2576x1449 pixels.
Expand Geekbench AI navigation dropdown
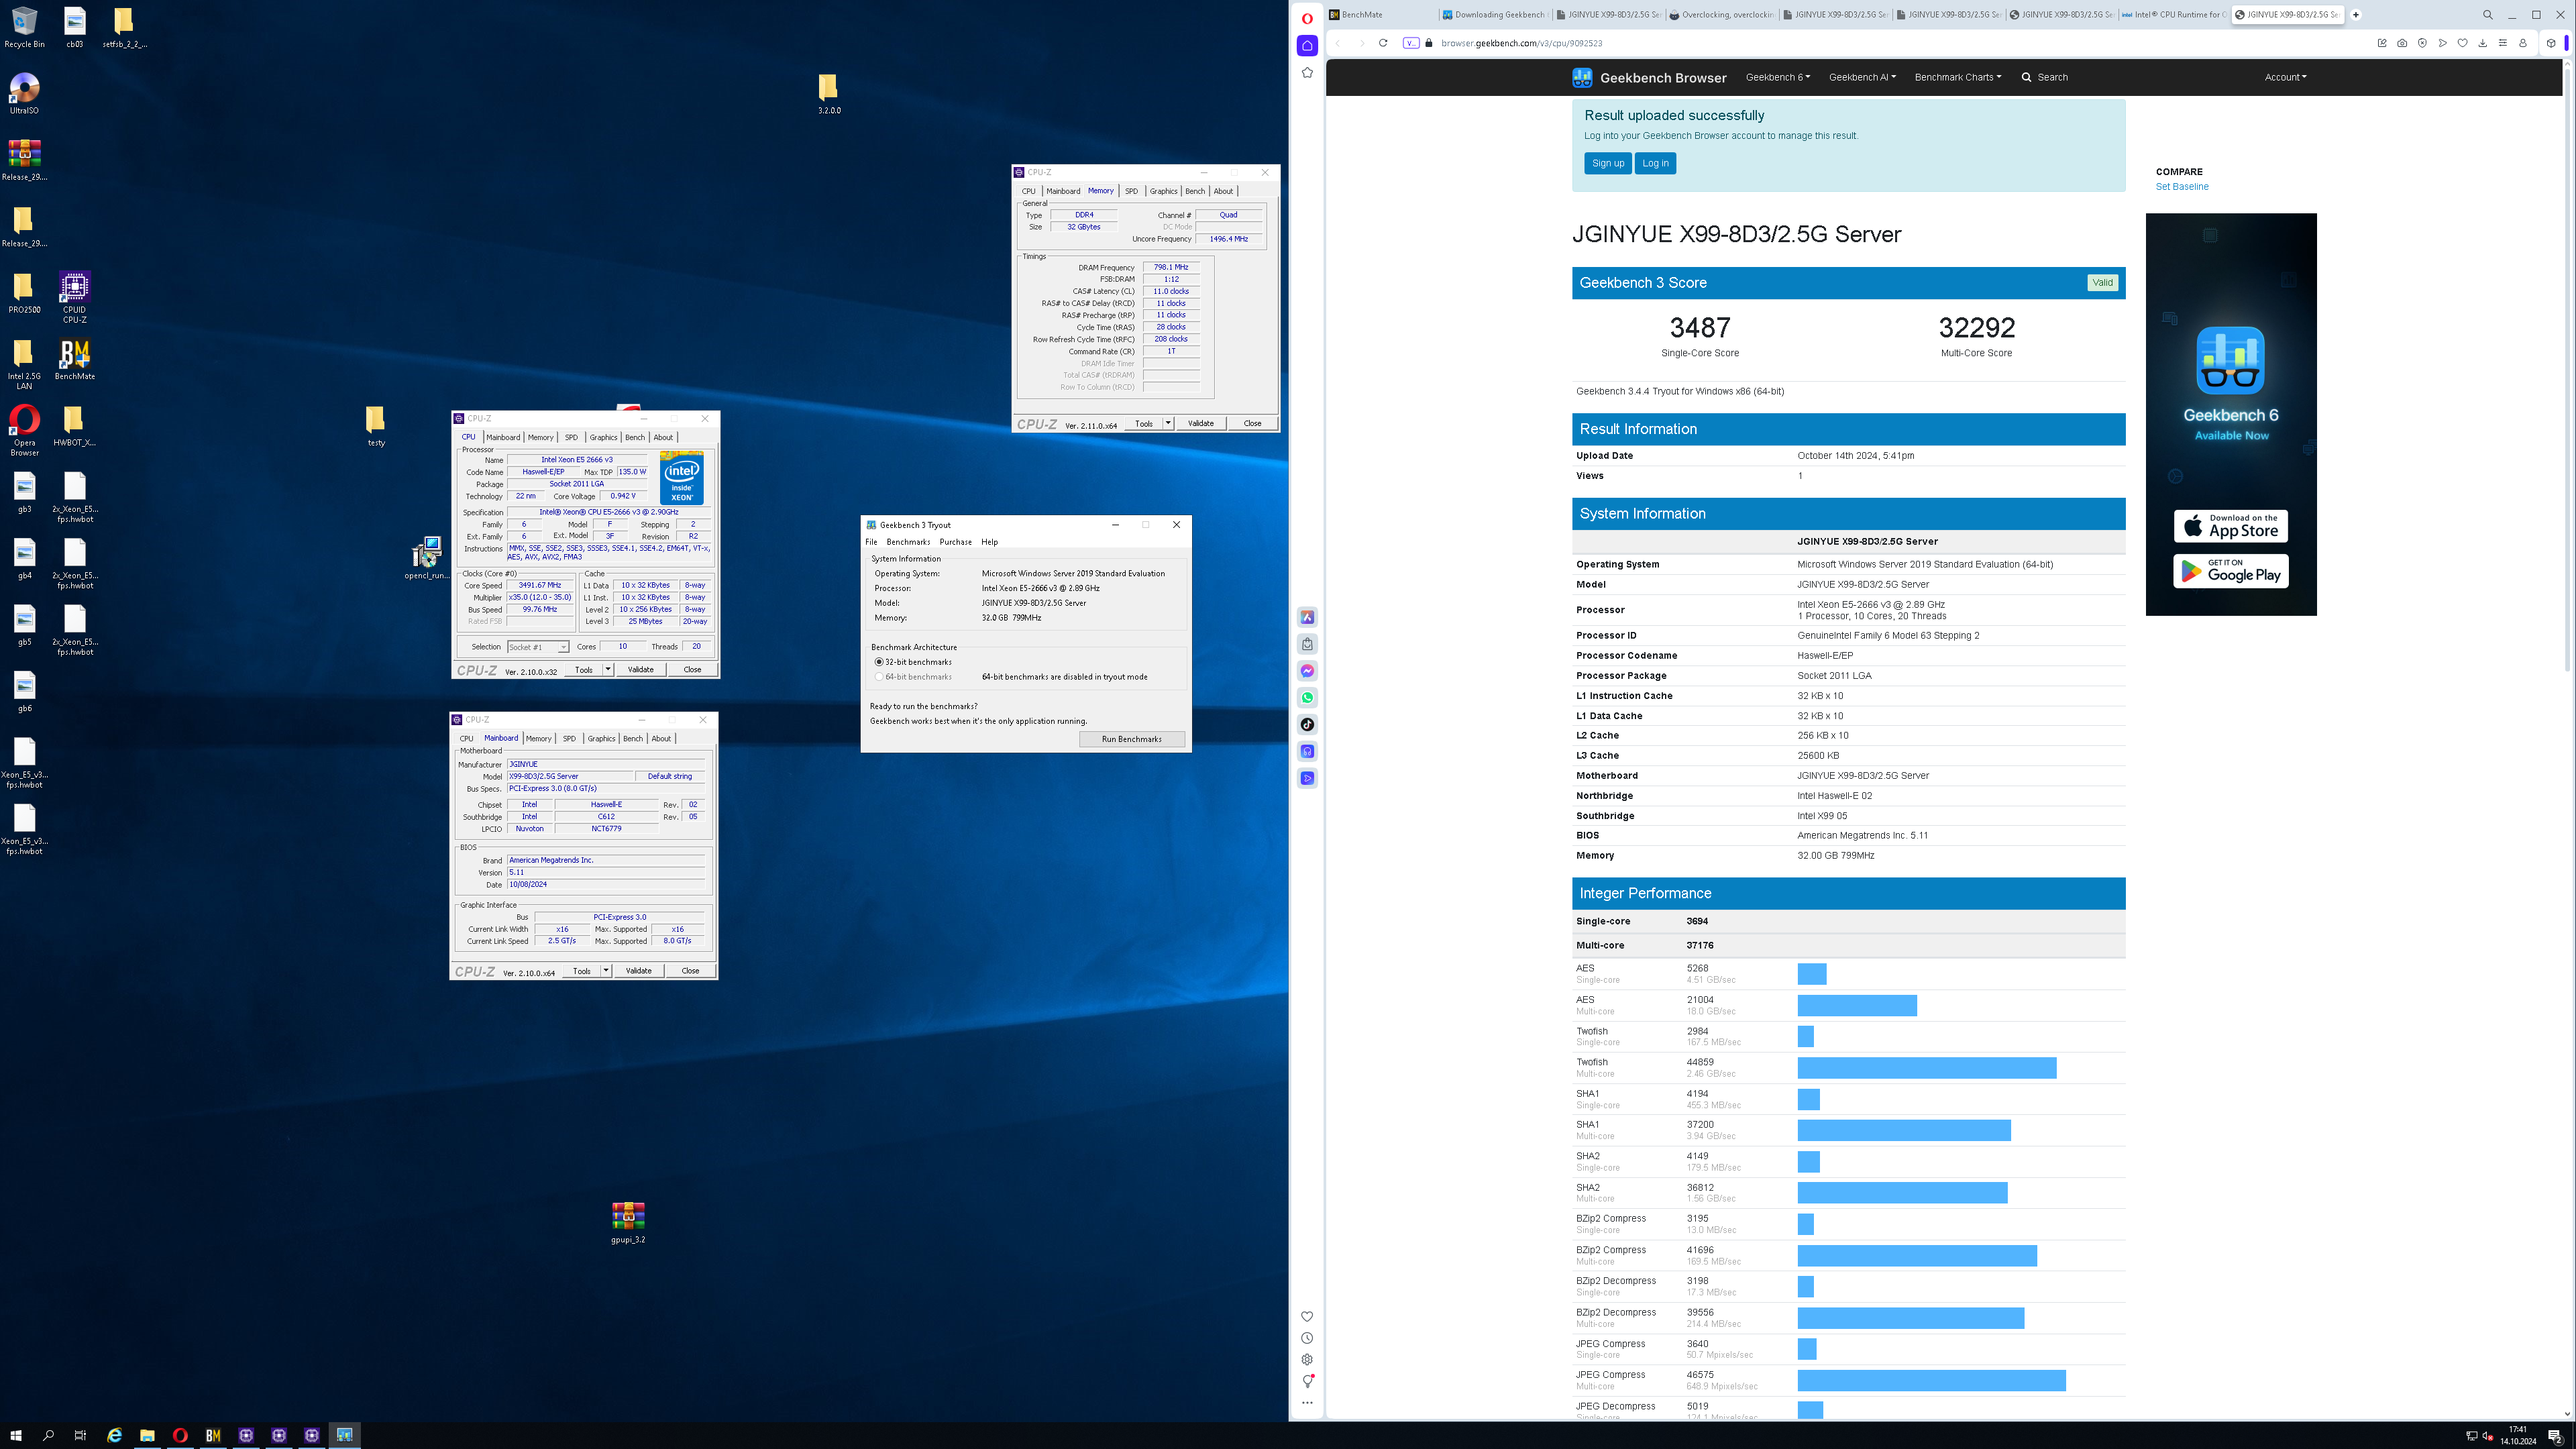[1862, 77]
